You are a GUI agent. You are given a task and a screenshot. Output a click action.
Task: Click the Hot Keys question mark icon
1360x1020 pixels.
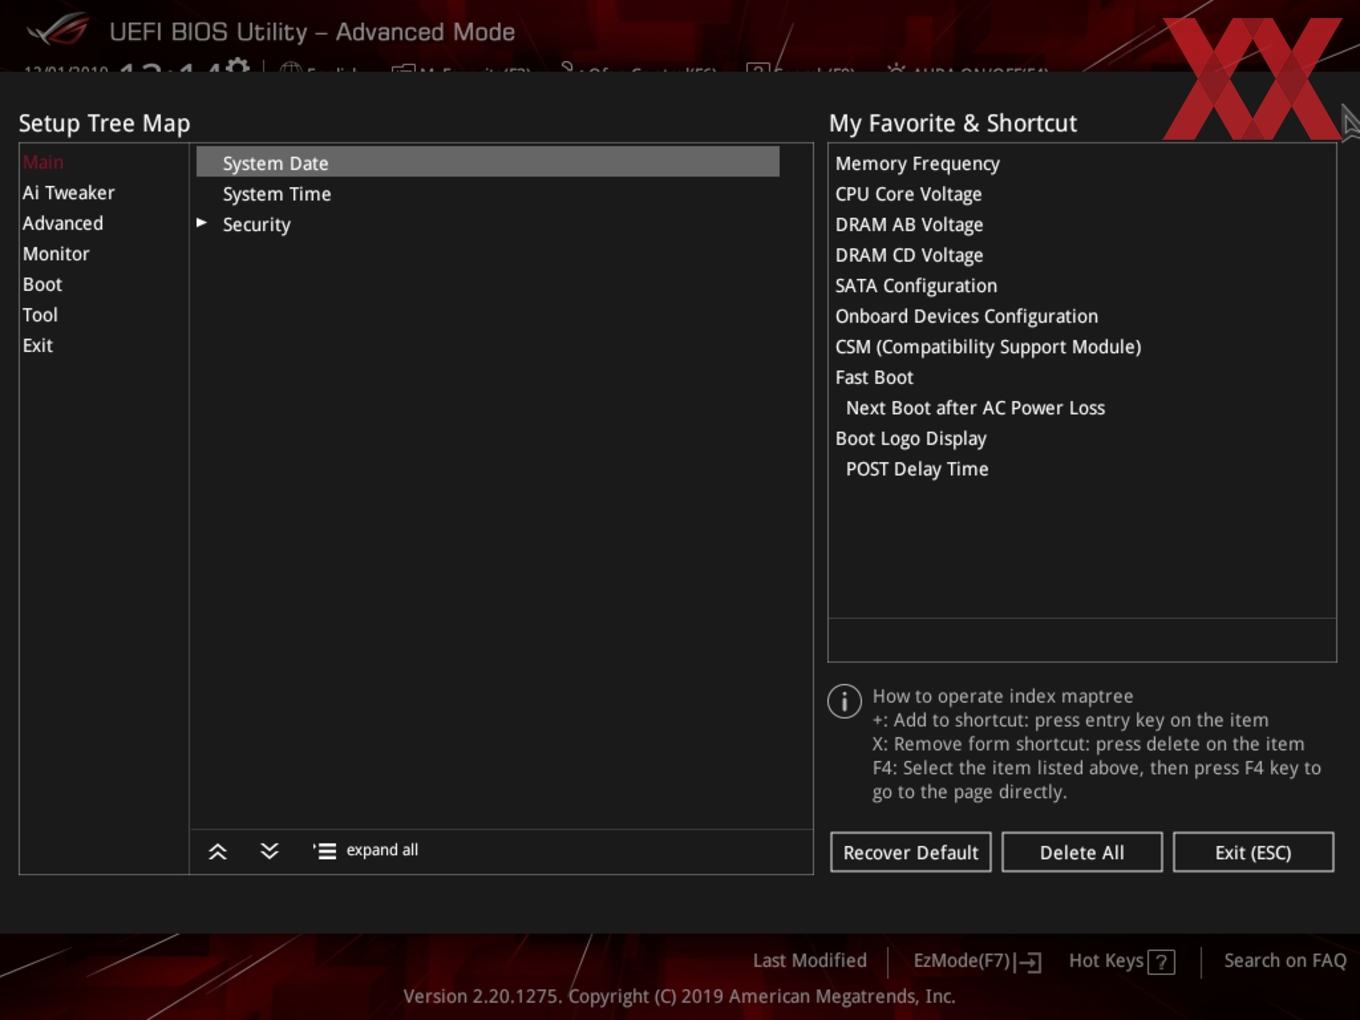pos(1161,962)
